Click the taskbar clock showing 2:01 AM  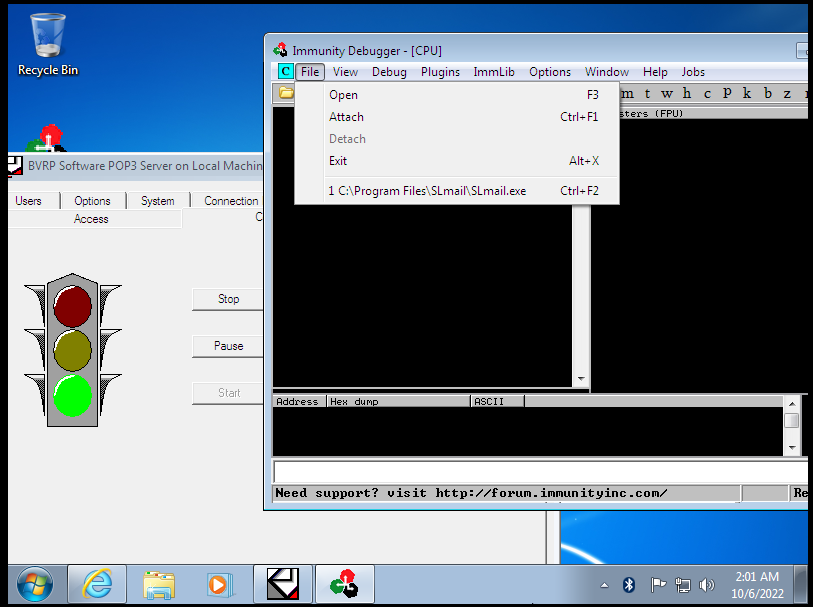(x=757, y=585)
